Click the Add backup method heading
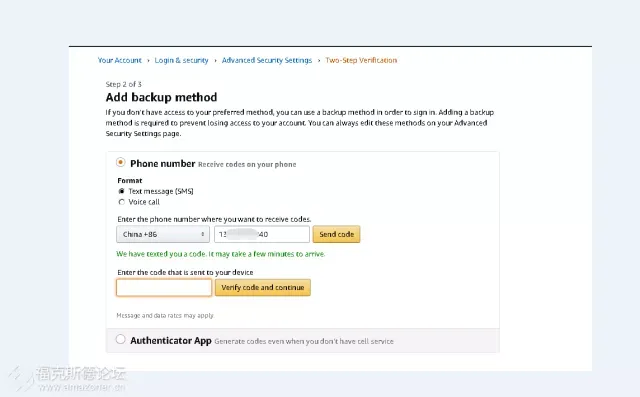The width and height of the screenshot is (640, 397). (161, 98)
